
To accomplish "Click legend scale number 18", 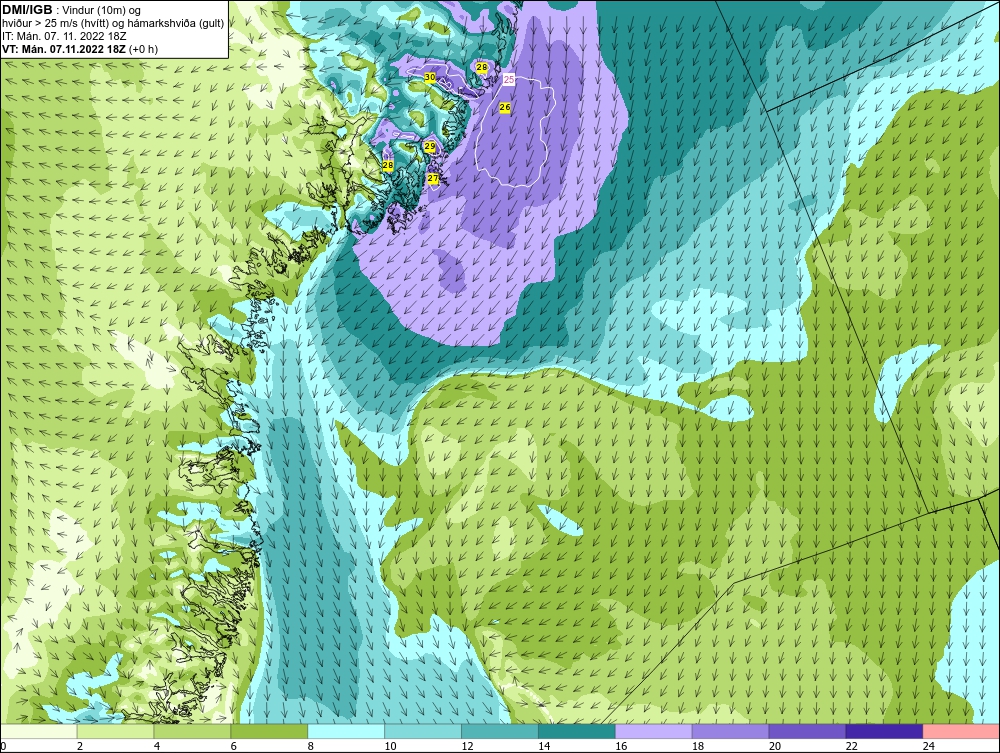I will [698, 746].
